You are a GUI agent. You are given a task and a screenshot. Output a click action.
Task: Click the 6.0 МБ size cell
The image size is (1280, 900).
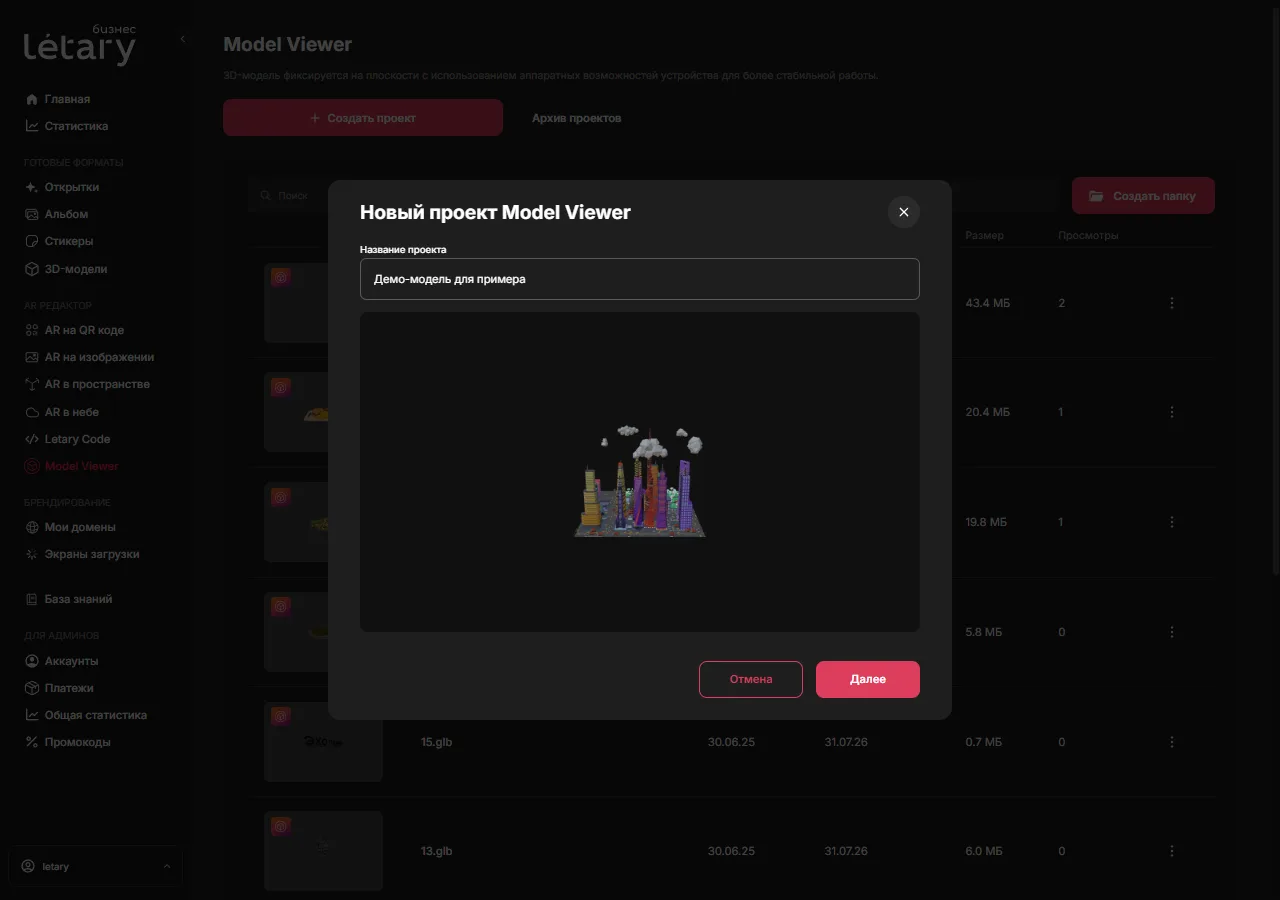point(984,851)
